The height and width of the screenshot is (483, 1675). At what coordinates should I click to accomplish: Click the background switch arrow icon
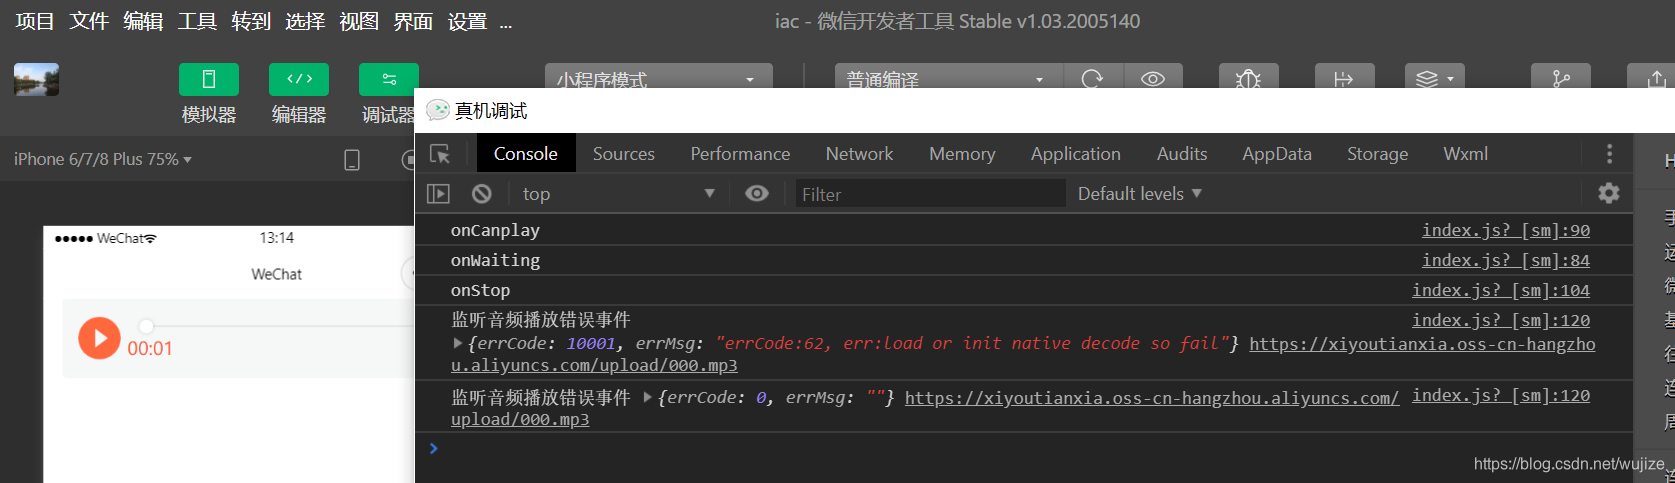[1344, 79]
